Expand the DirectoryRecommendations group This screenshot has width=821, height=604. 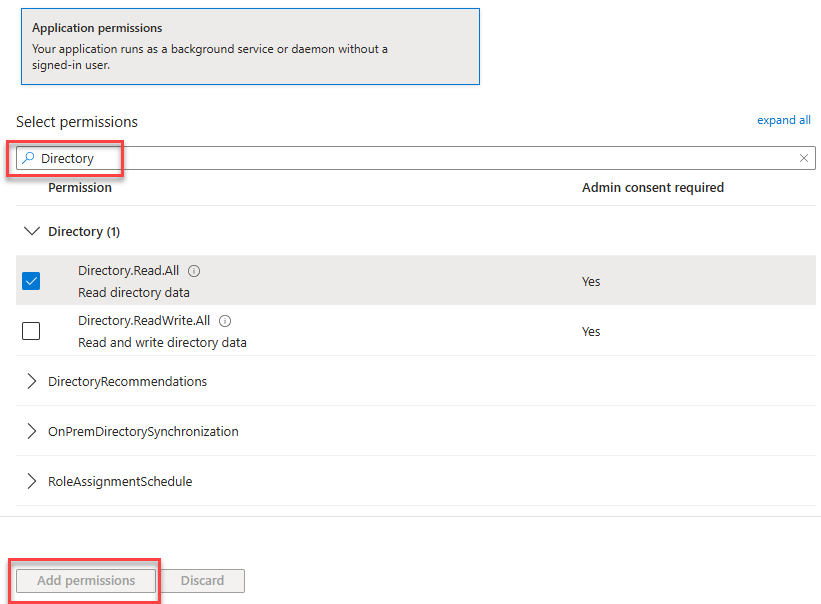(32, 381)
